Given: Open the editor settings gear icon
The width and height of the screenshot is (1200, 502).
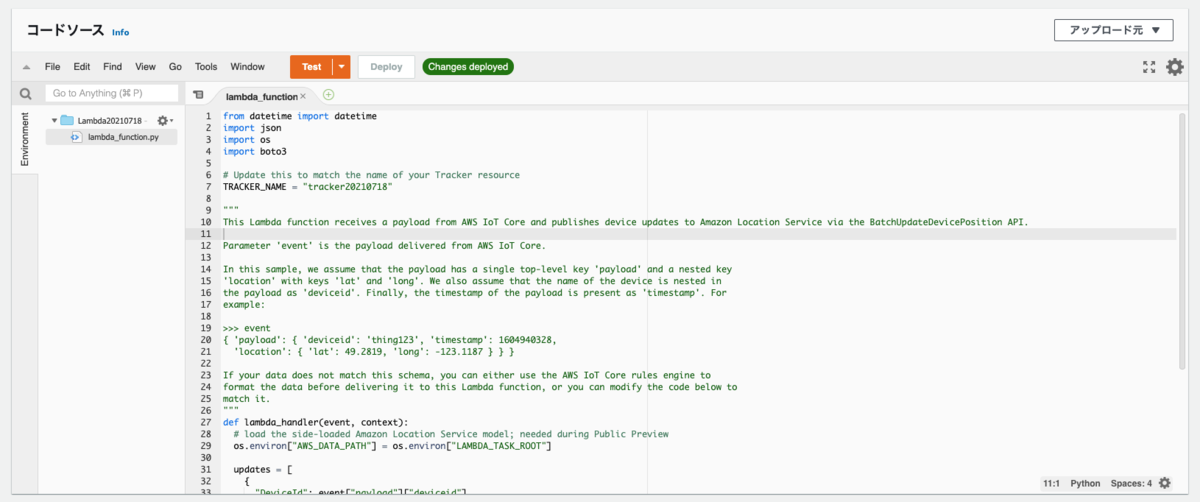Looking at the screenshot, I should 1175,67.
